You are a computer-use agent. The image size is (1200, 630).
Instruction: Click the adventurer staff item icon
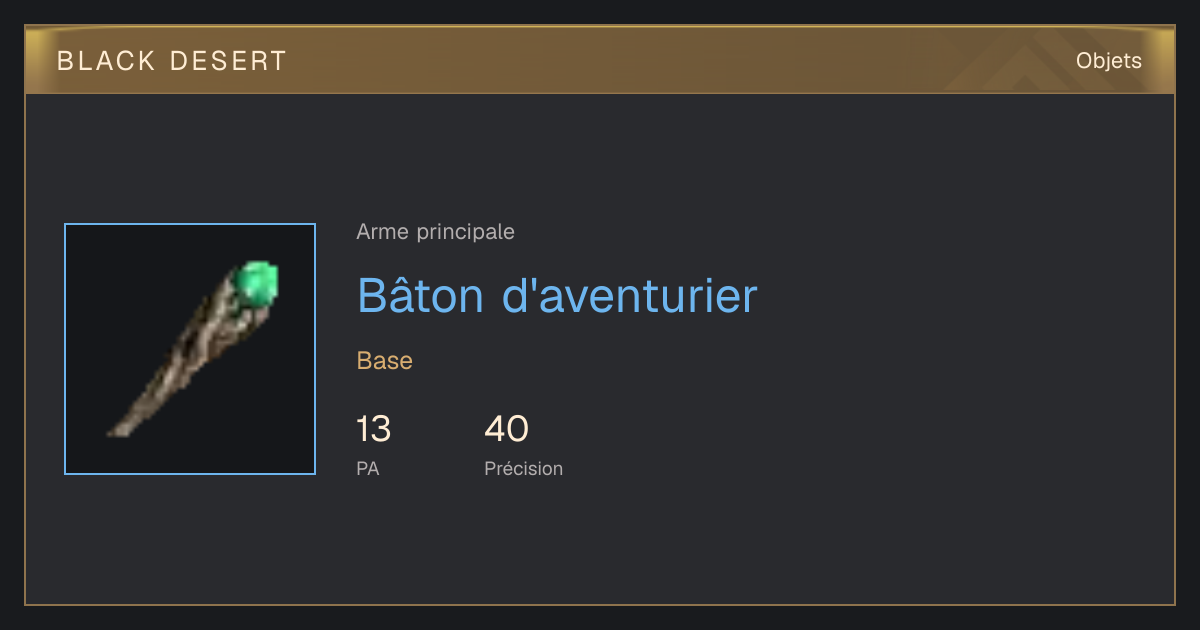[x=194, y=349]
